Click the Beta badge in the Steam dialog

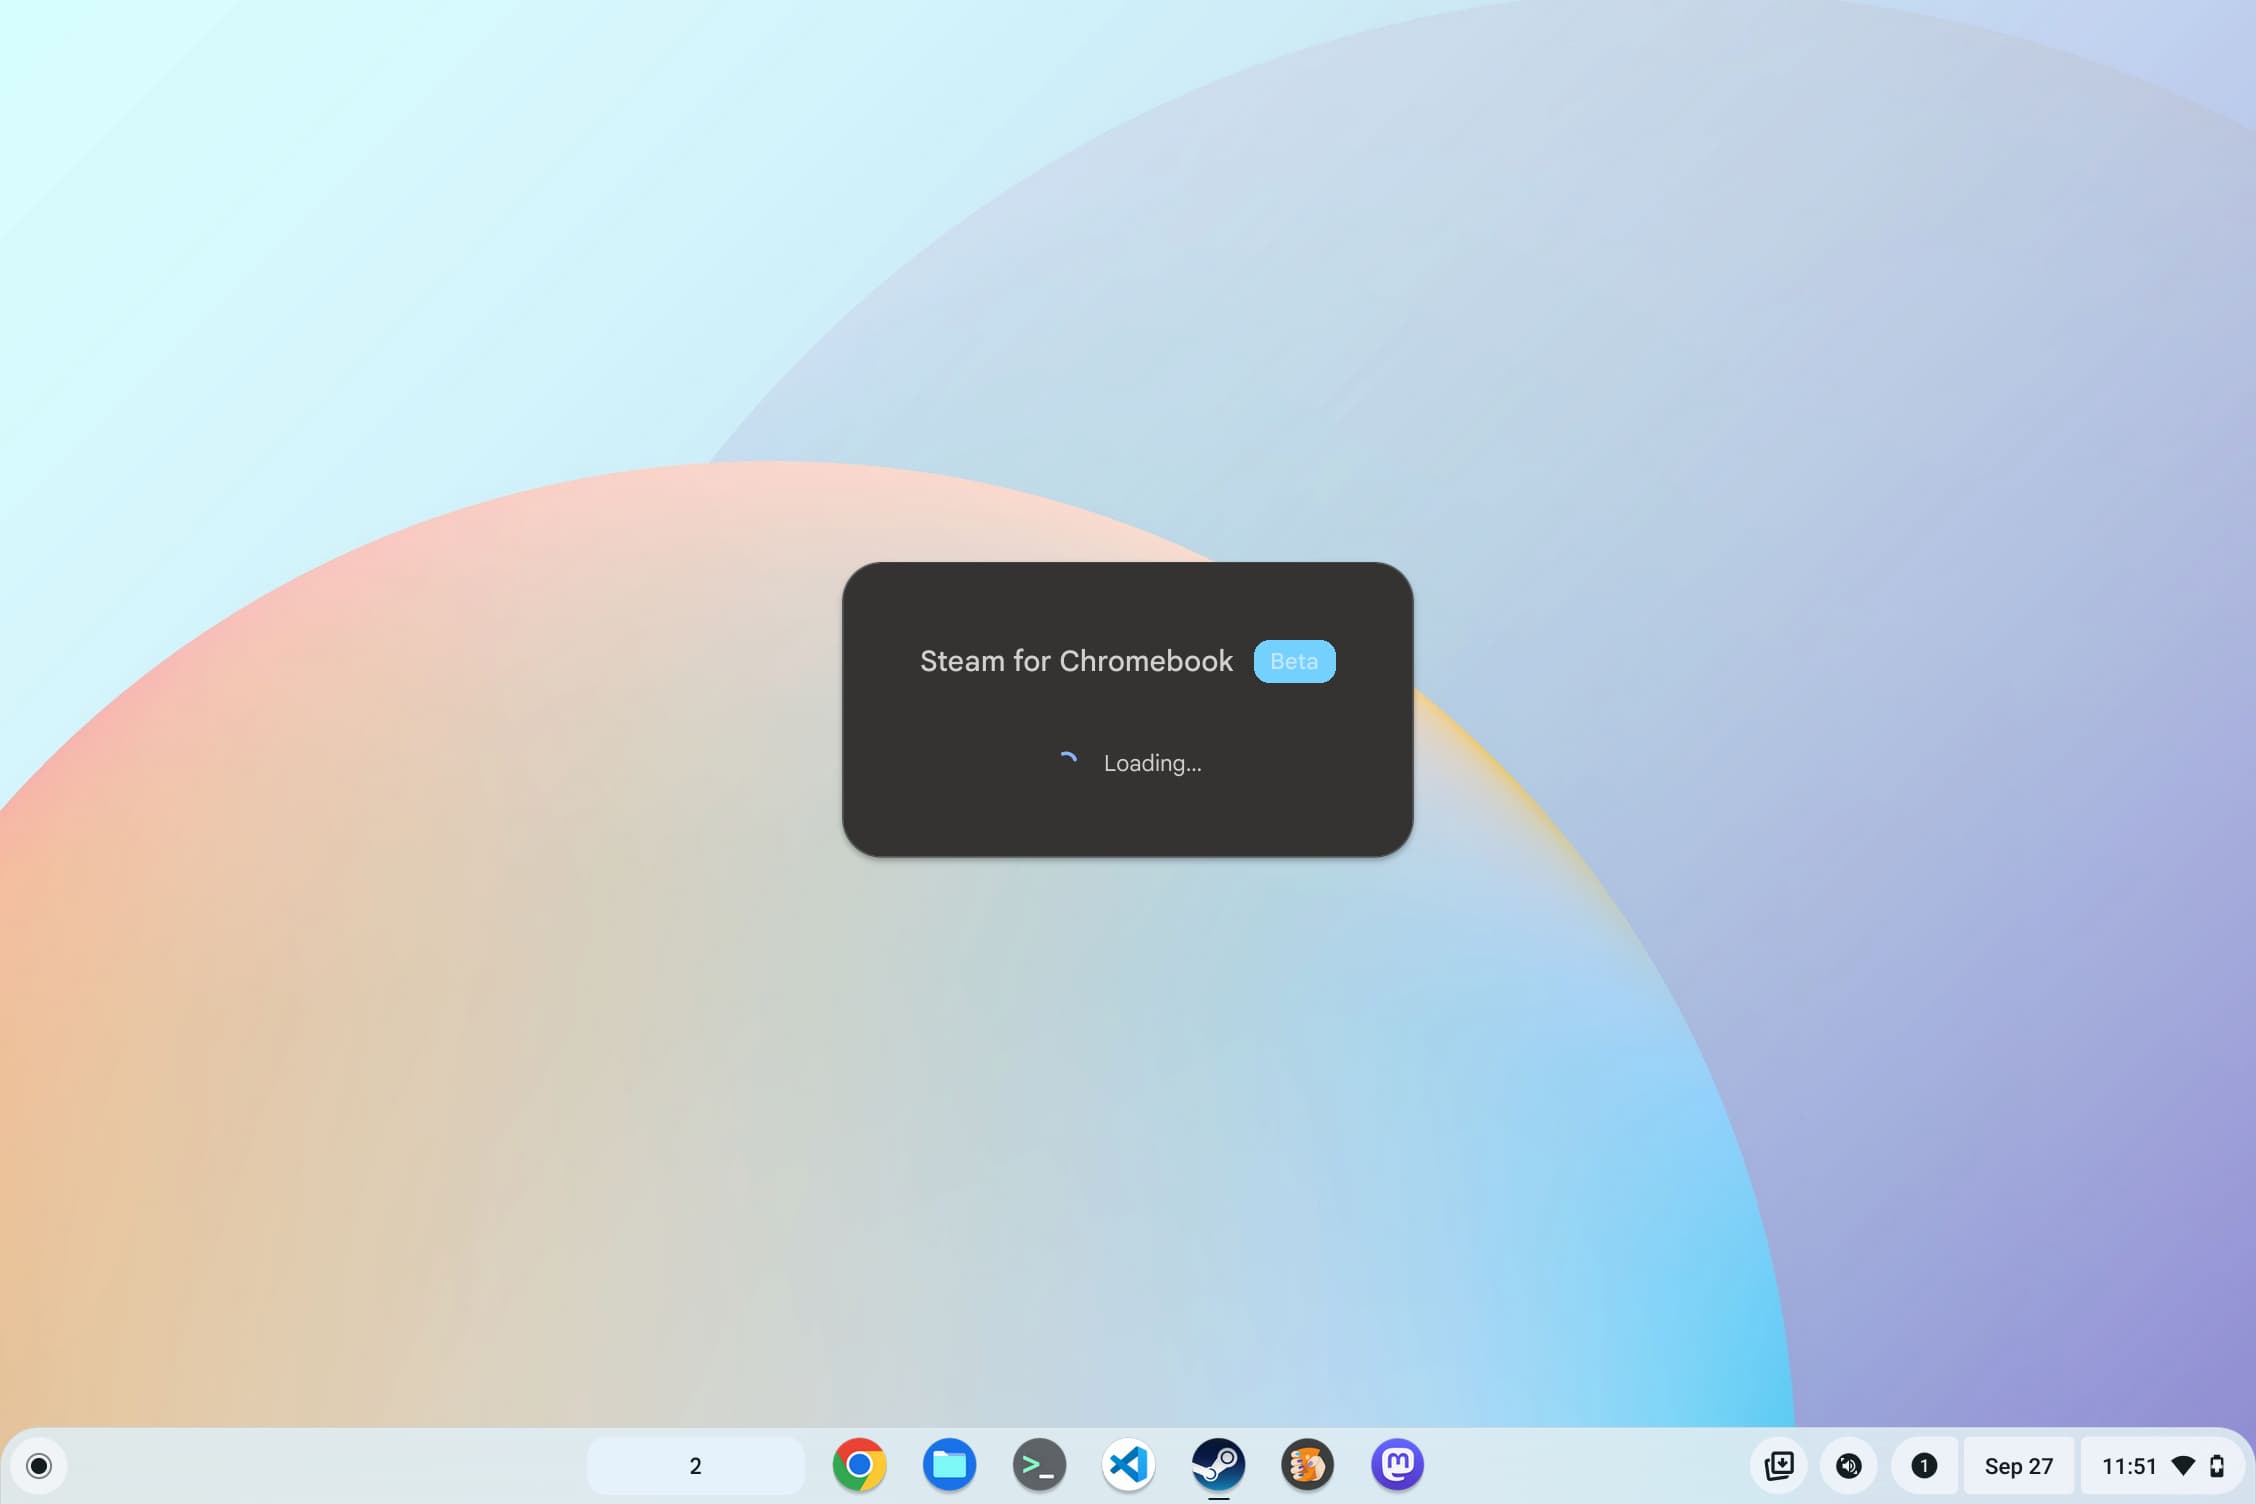1294,661
